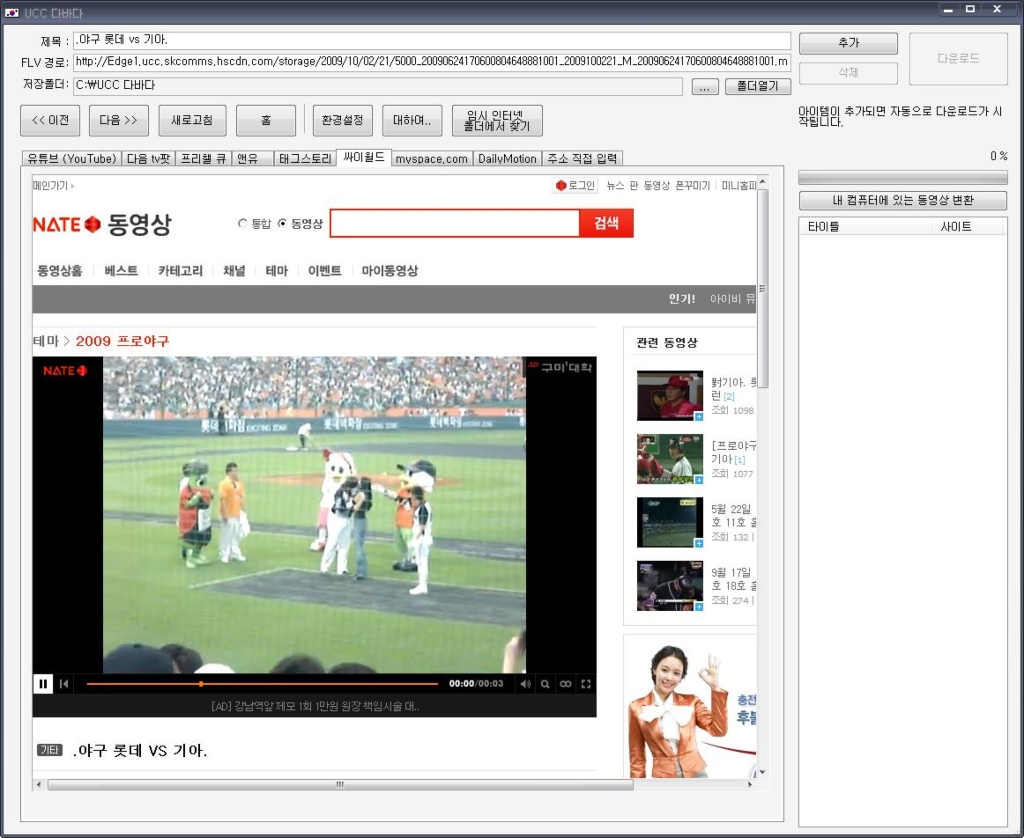This screenshot has height=838, width=1024.
Task: Open related video thumbnail 9월 17일
Action: [670, 586]
